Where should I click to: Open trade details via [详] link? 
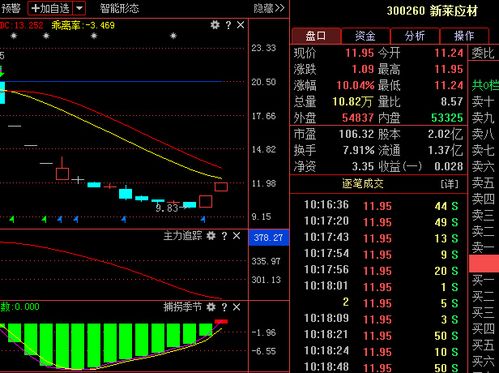click(450, 184)
